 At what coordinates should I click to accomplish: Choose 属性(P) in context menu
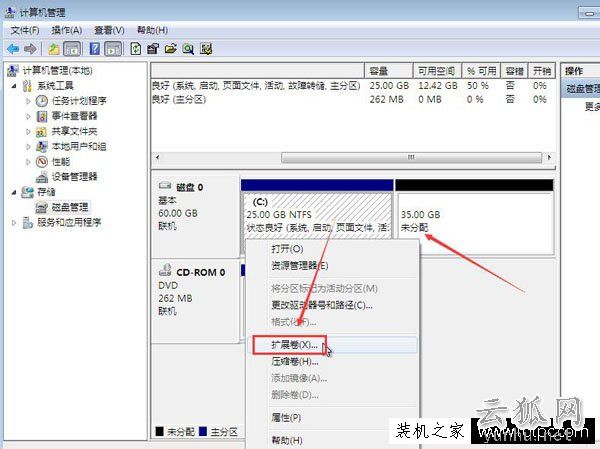coord(332,418)
